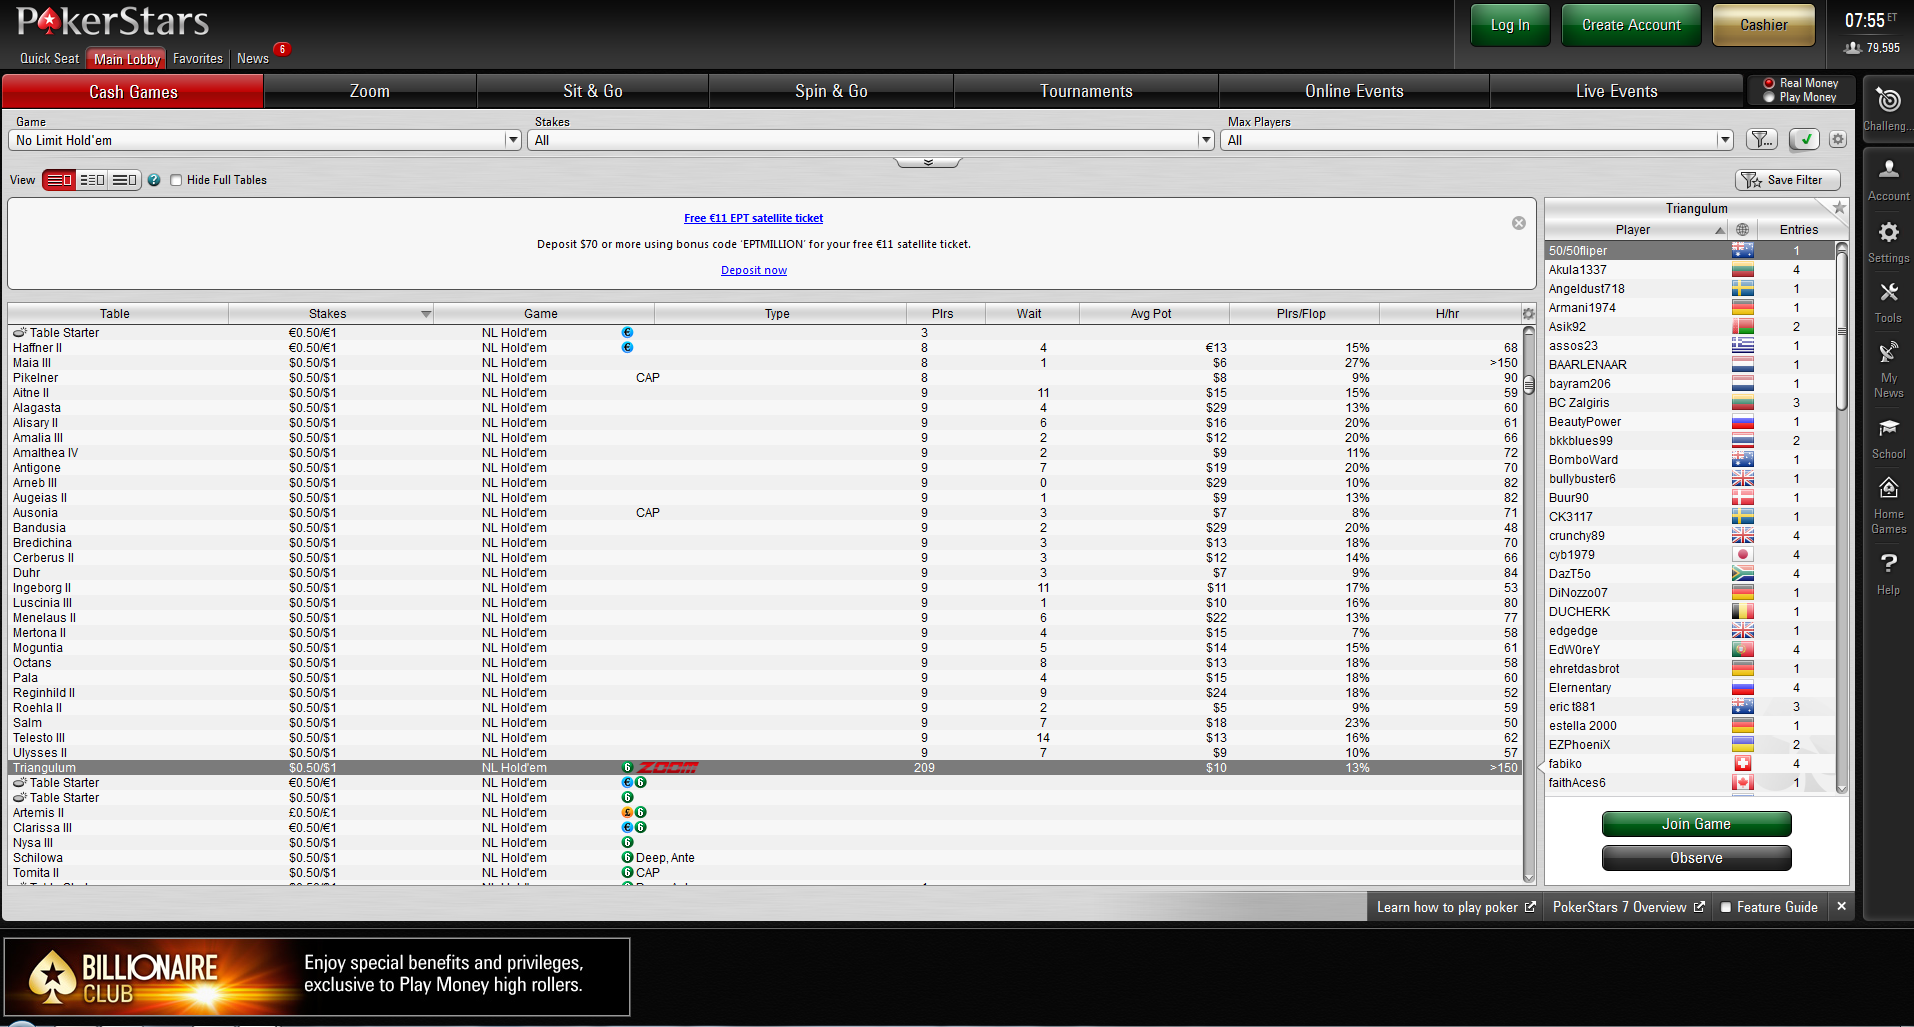Image resolution: width=1914 pixels, height=1027 pixels.
Task: Open the Game dropdown showing No Limit Hold'em
Action: 265,140
